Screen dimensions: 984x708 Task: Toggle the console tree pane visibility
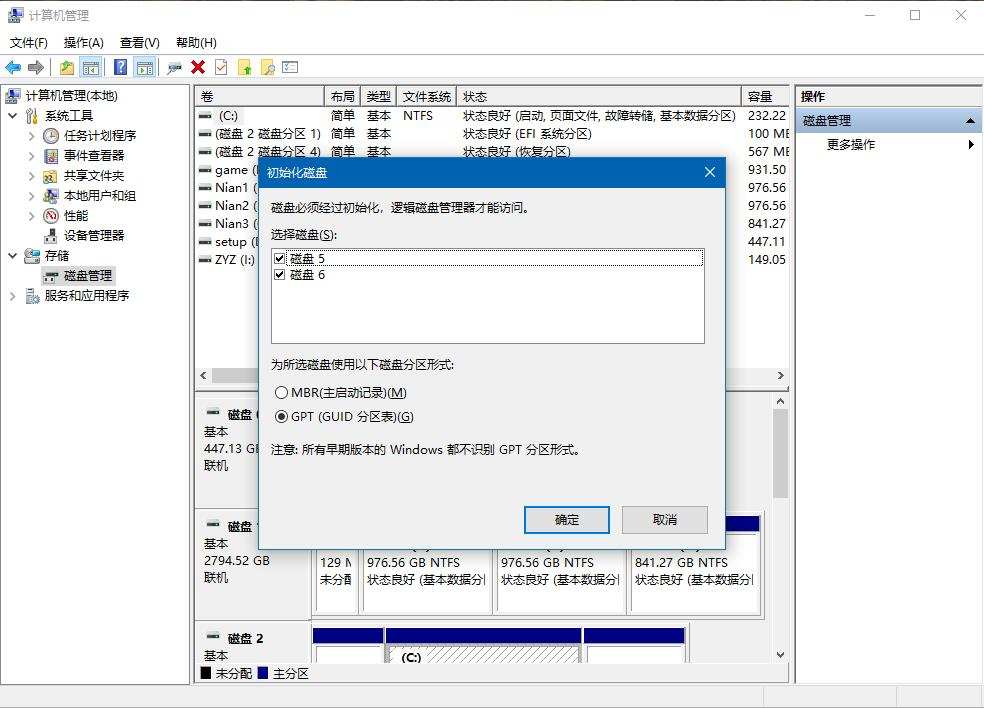[90, 67]
